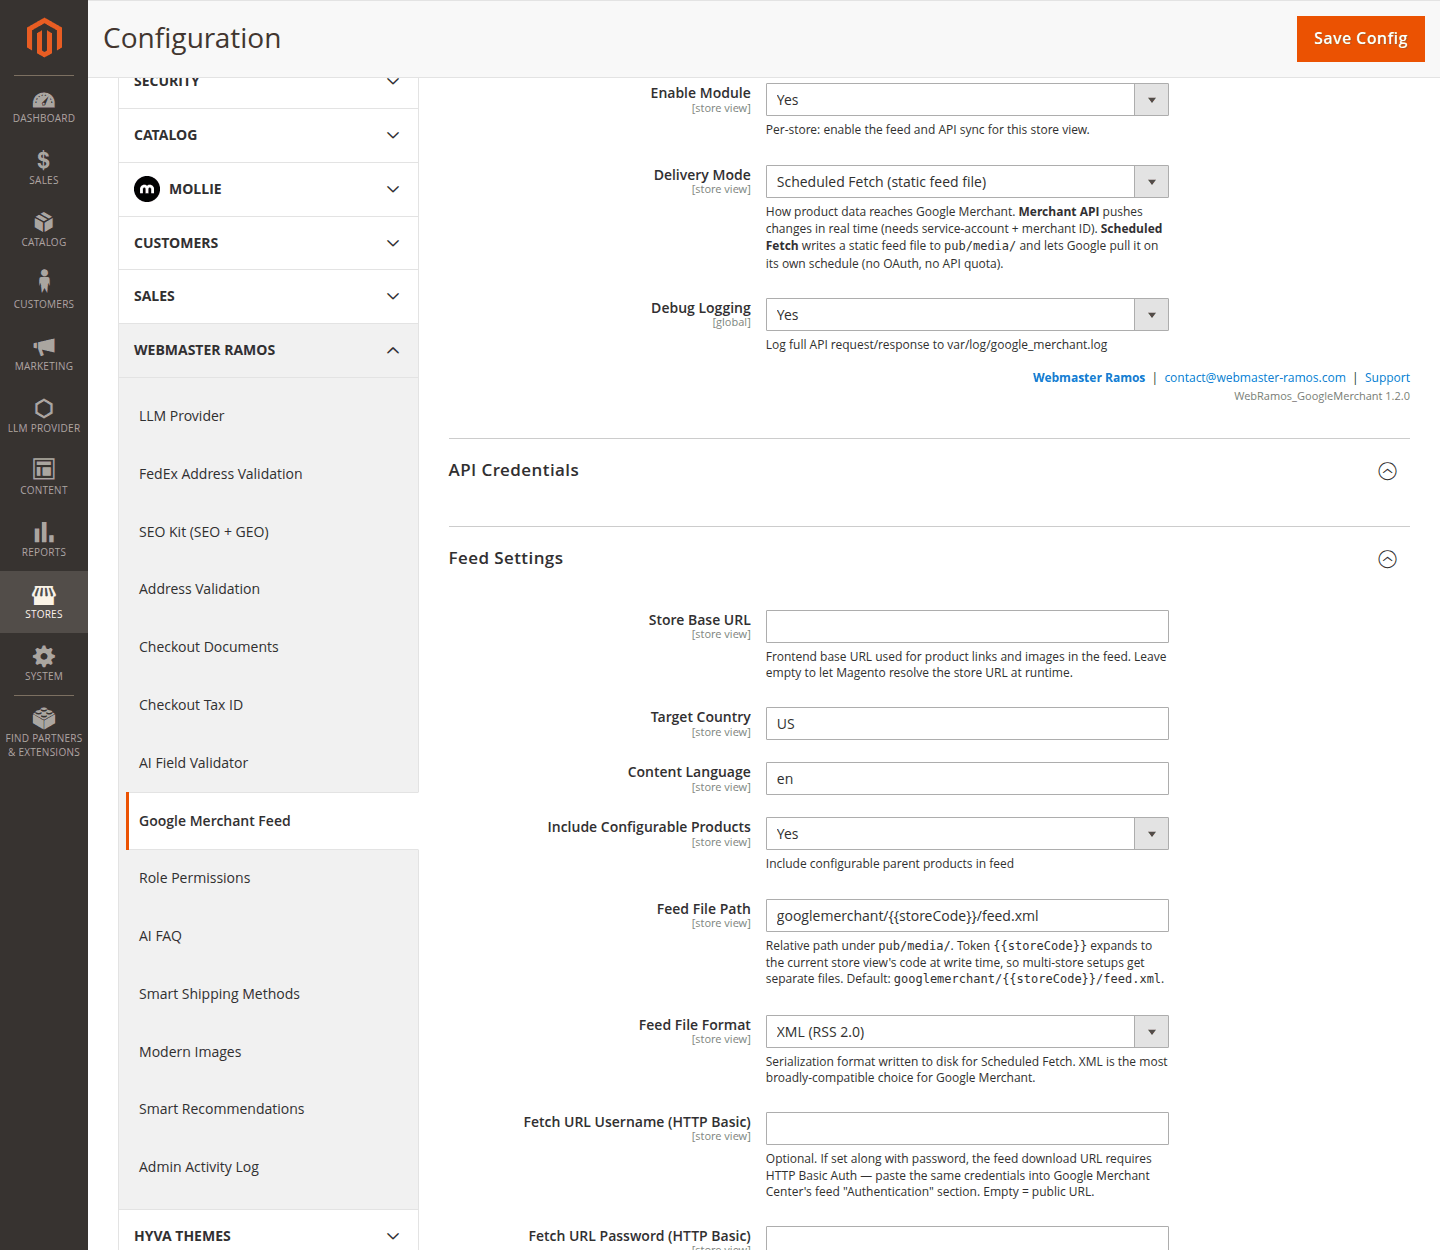Select AI FAQ tab

[269, 936]
